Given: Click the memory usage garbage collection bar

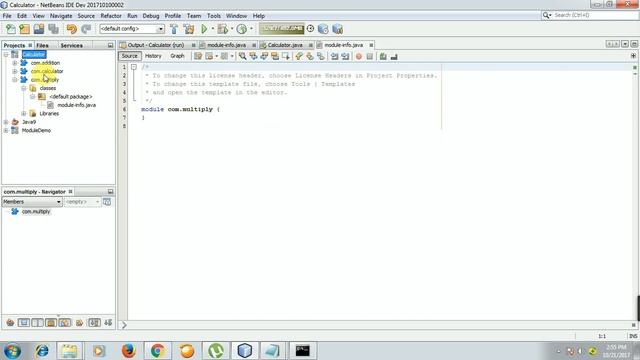Looking at the screenshot, I should 282,29.
